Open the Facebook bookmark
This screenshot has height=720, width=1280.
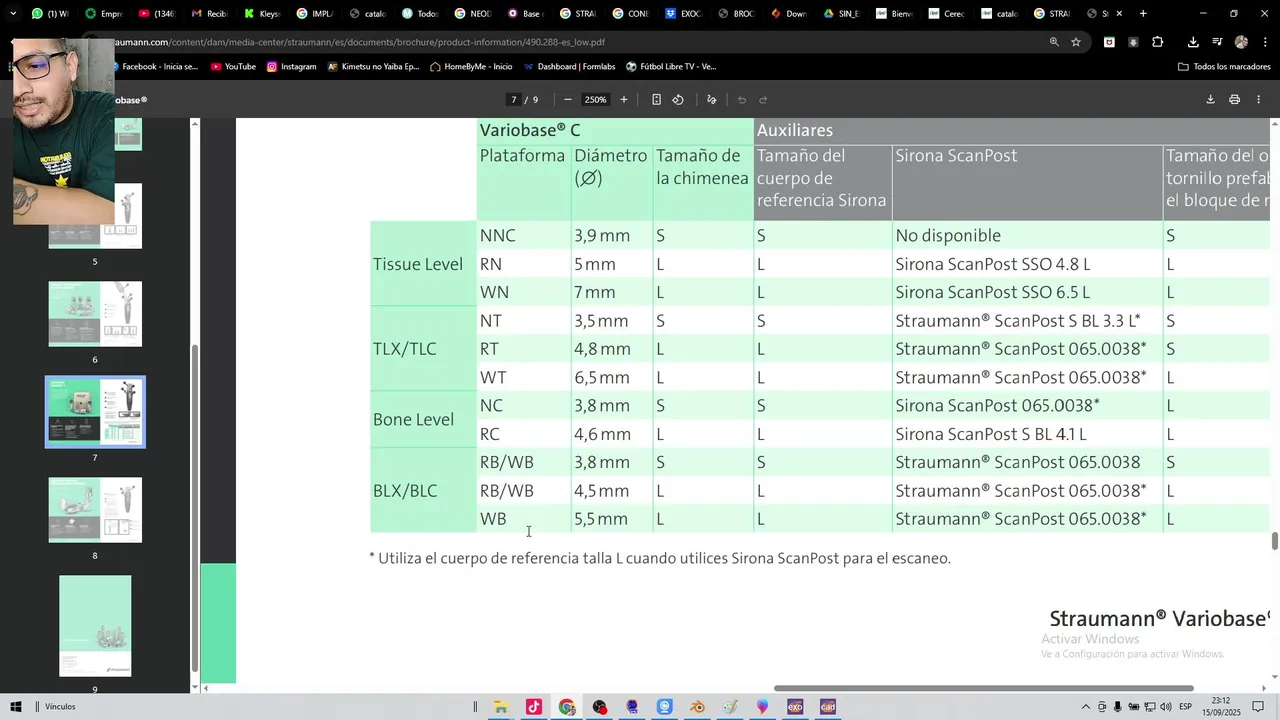[154, 67]
